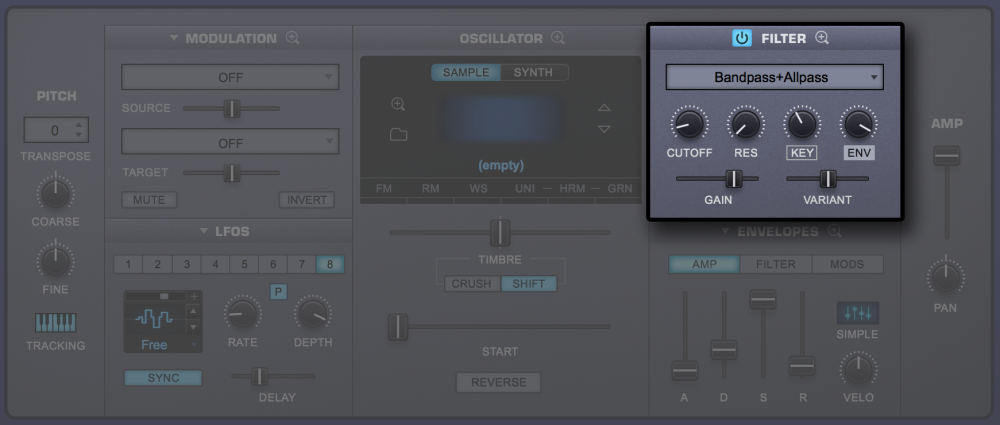The image size is (1000, 425).
Task: Toggle the Filter power button
Action: 742,38
